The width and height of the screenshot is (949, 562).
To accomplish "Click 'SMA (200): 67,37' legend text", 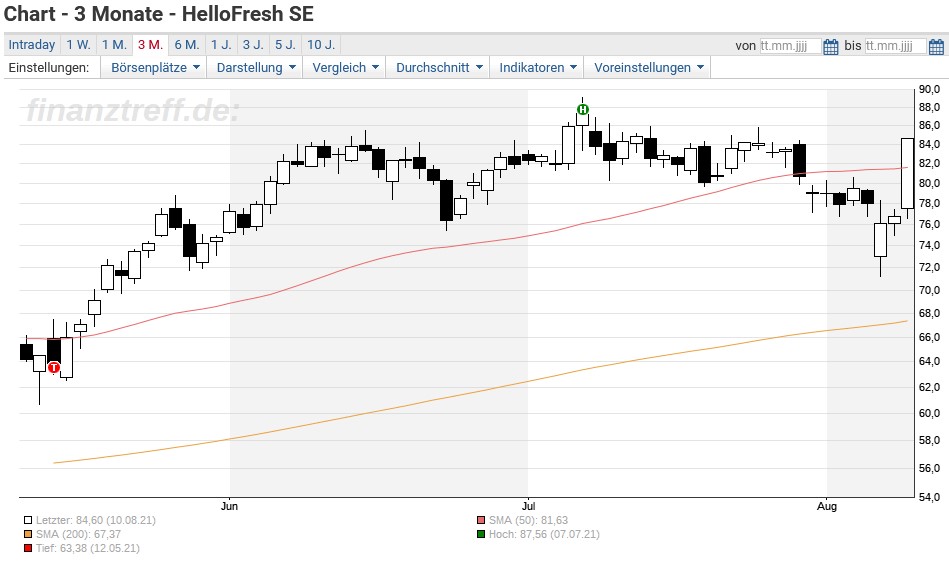I will point(78,534).
